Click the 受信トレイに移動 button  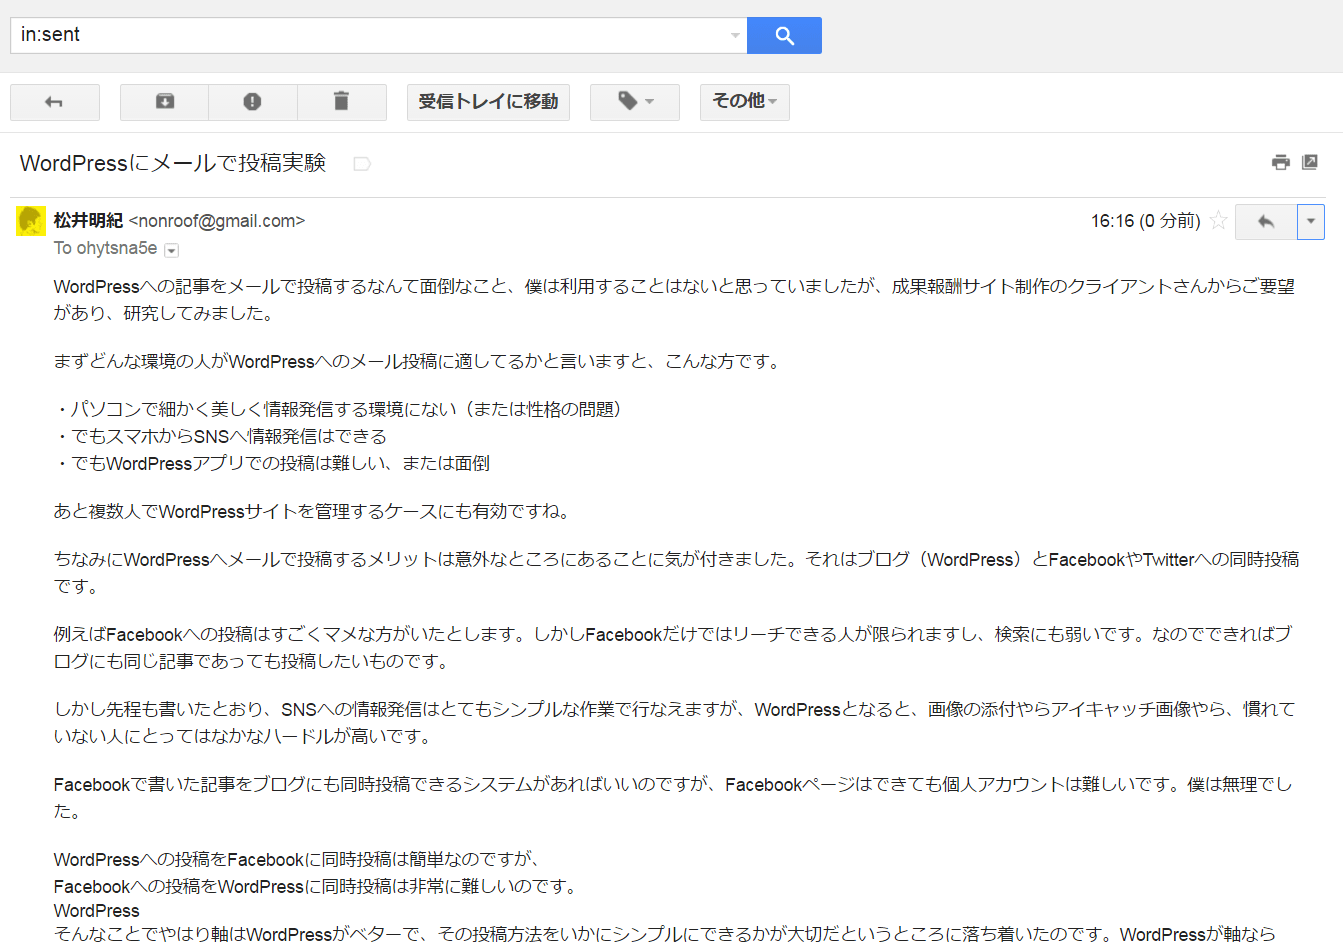pos(488,102)
